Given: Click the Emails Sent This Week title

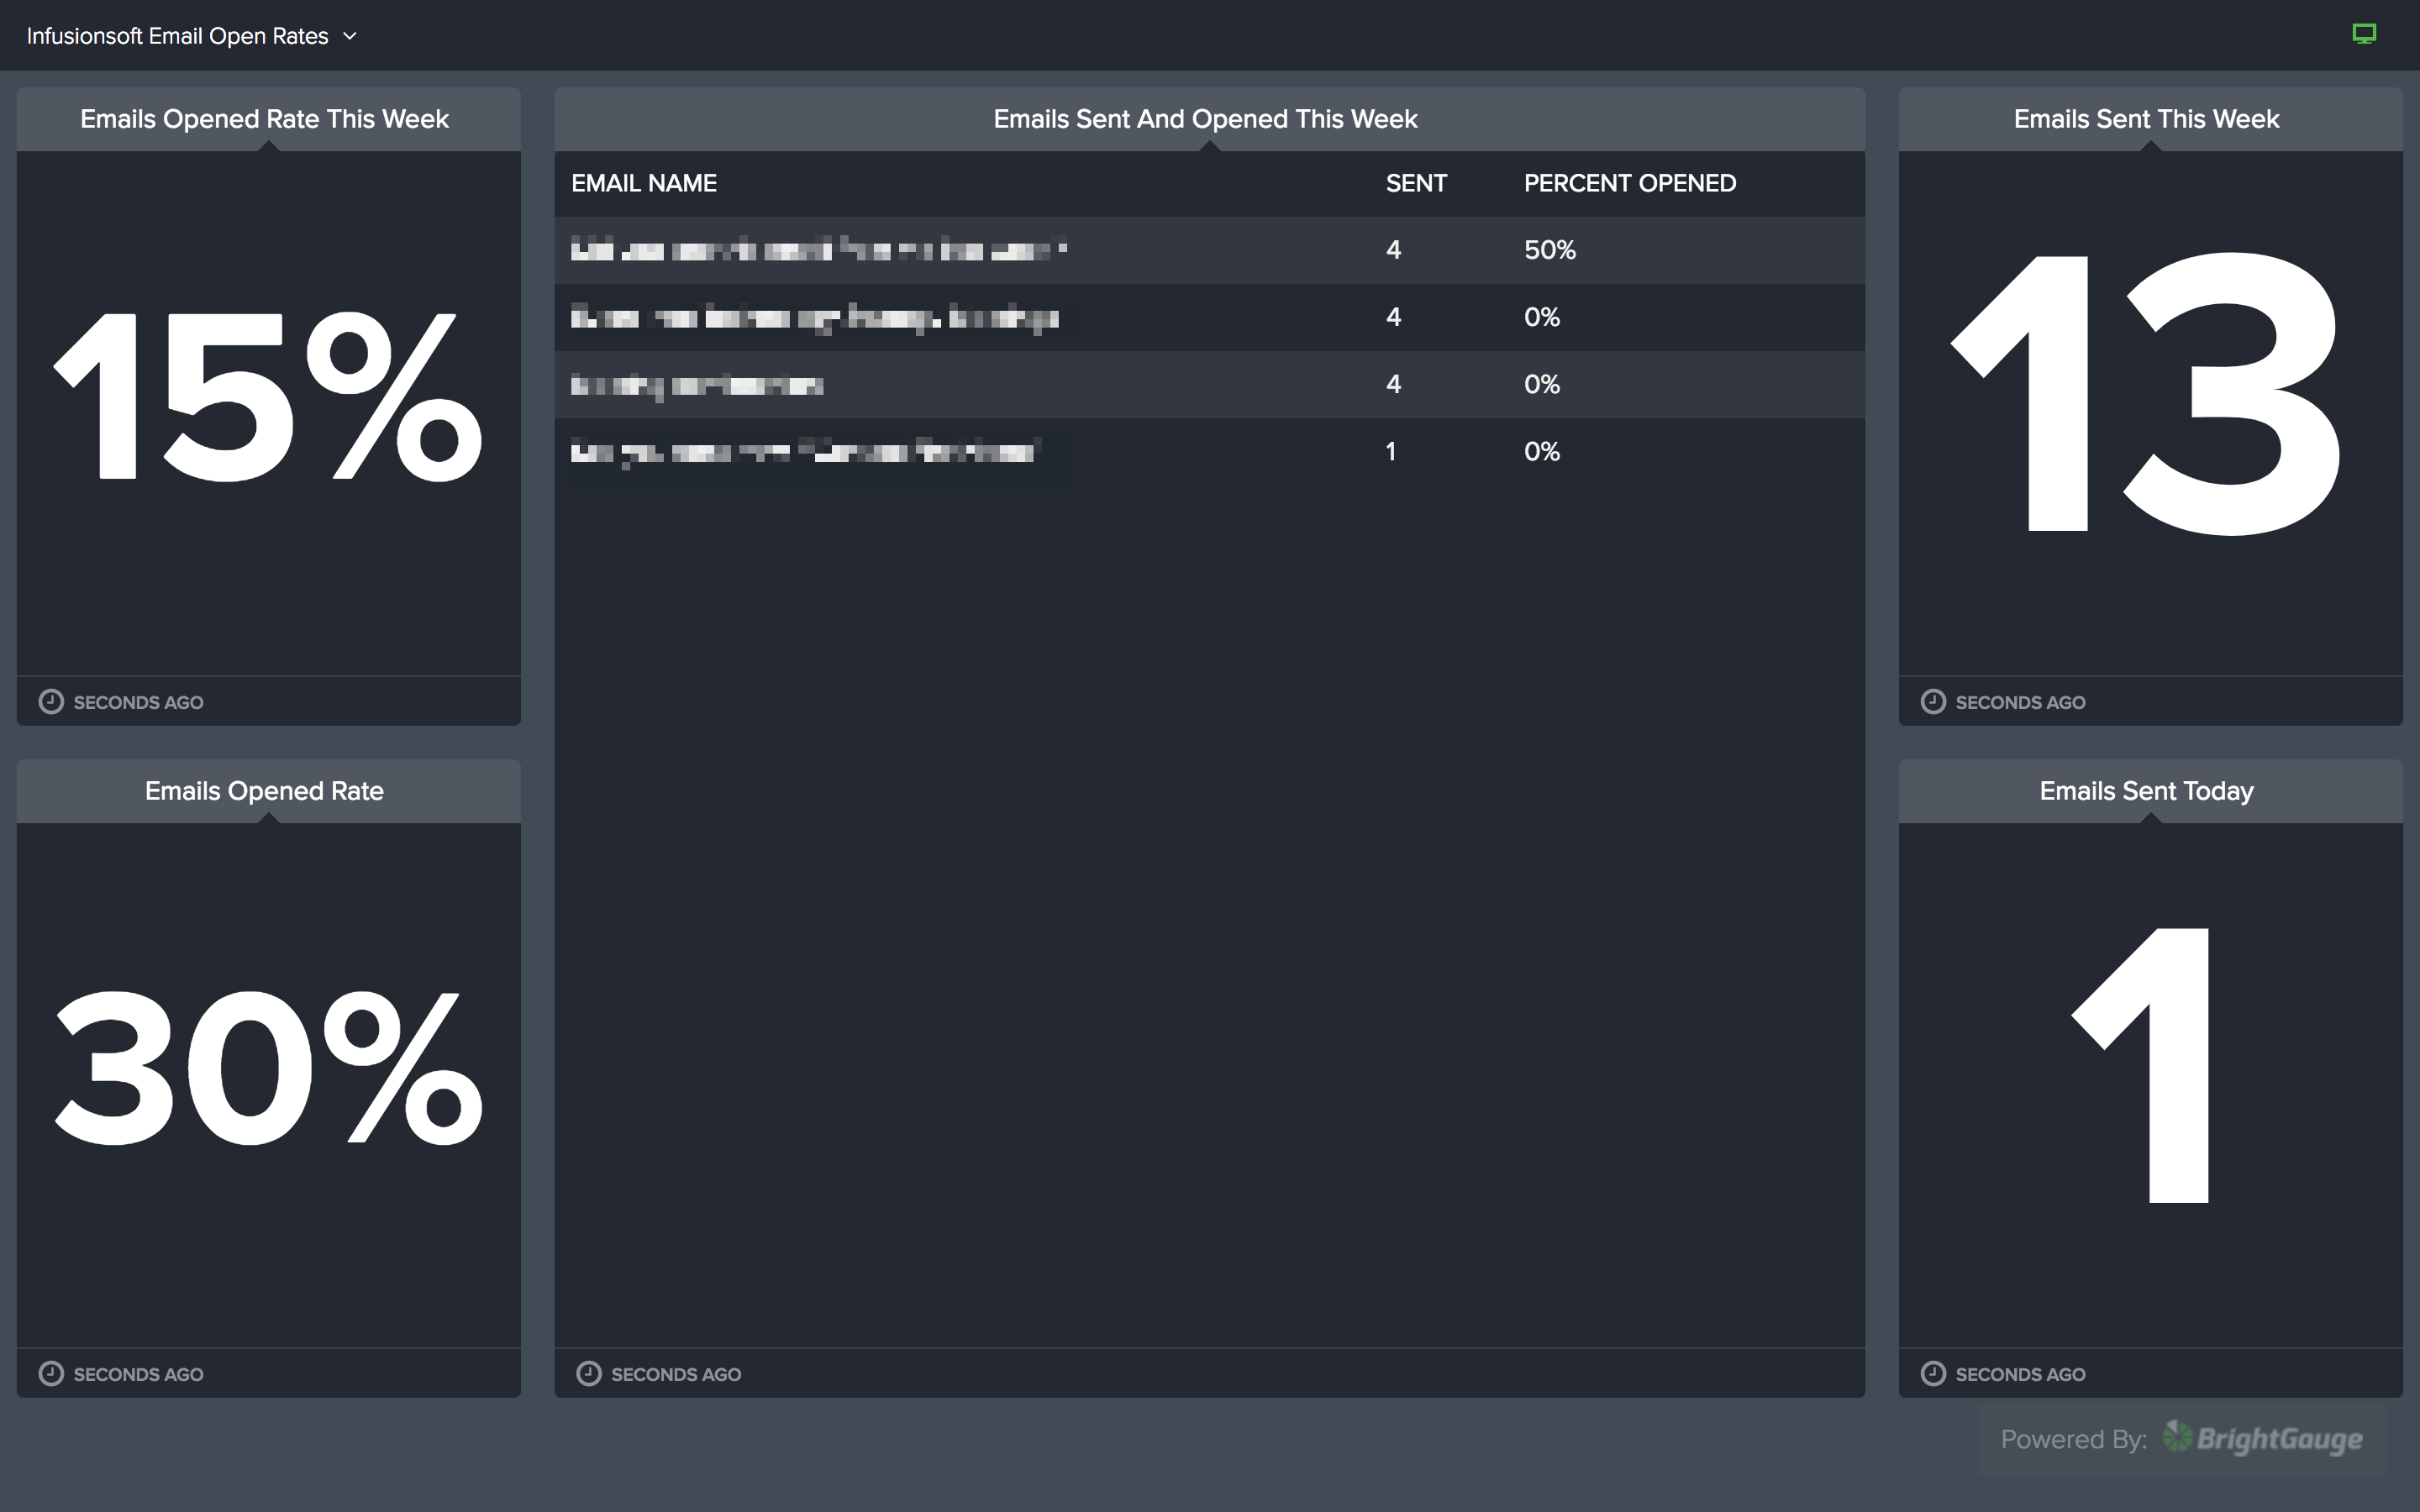Looking at the screenshot, I should [2146, 119].
